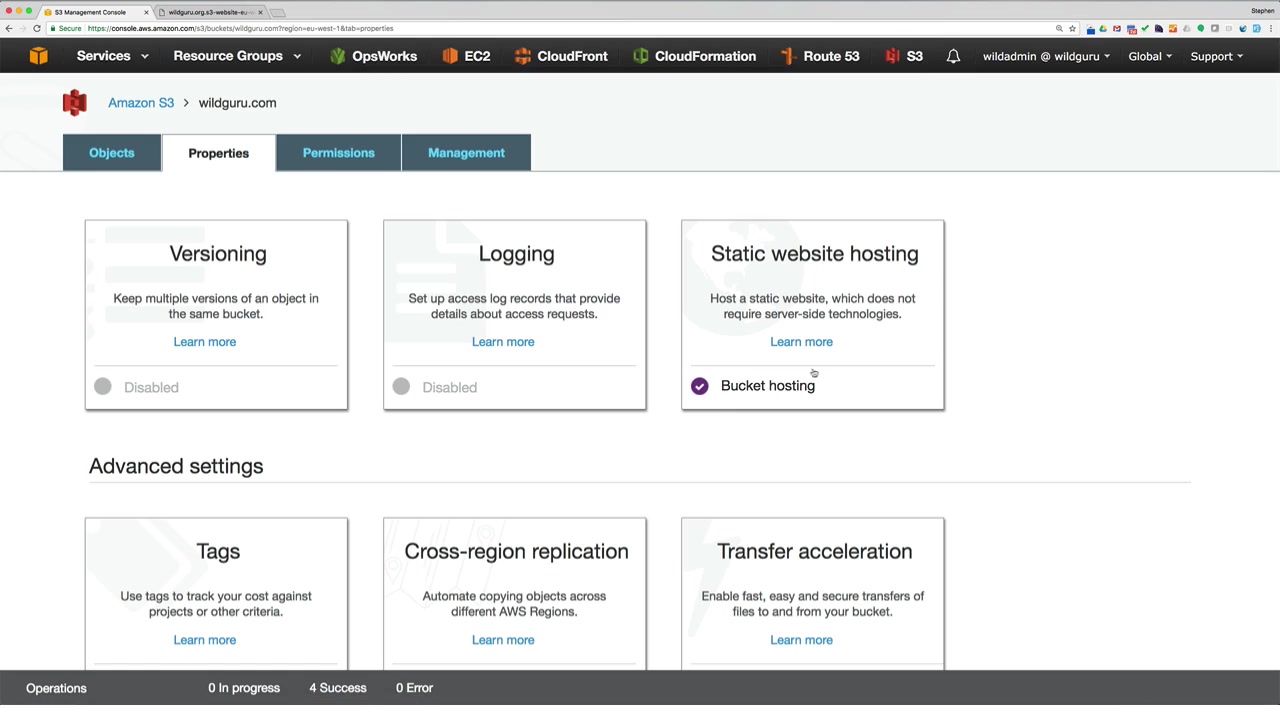Close the wildguru.org.s3-website browser tab

click(x=261, y=12)
